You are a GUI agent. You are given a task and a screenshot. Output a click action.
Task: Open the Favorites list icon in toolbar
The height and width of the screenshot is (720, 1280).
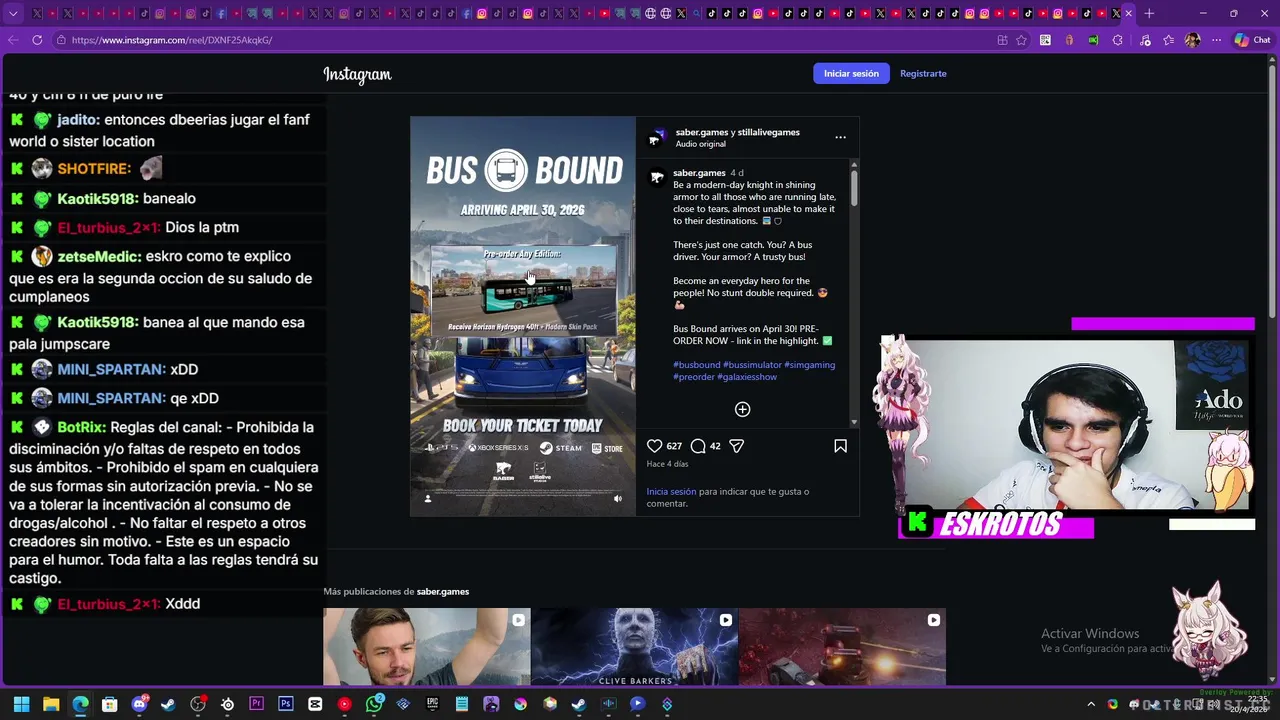[x=1168, y=40]
